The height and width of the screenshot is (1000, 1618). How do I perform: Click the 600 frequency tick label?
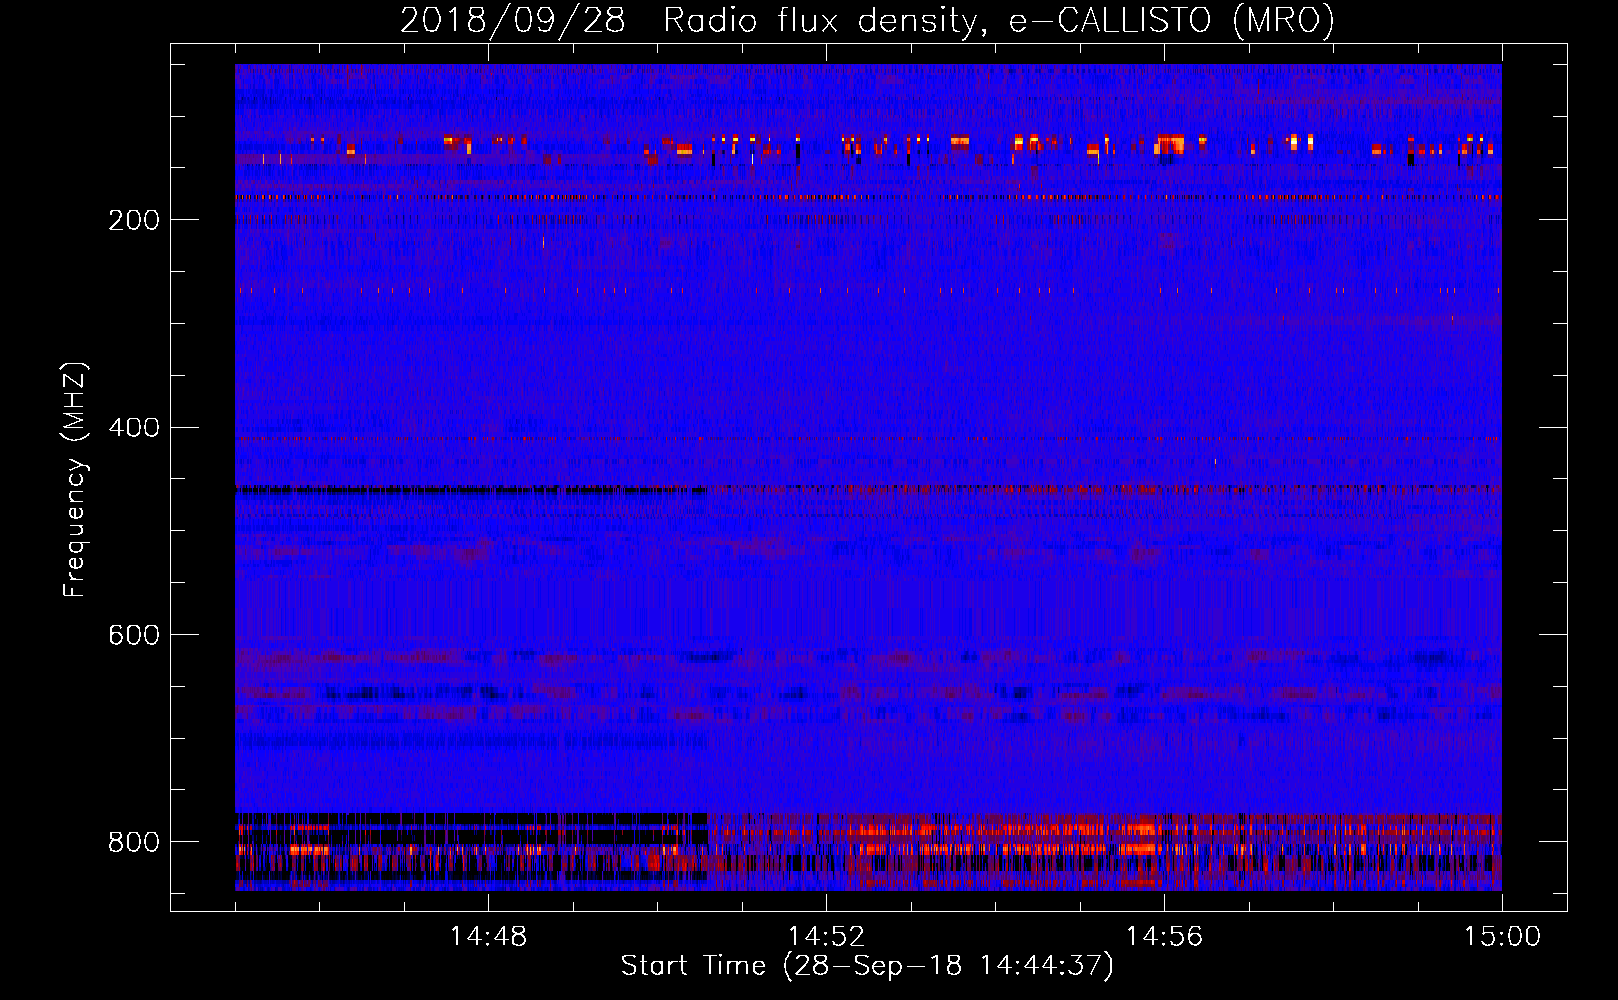tap(134, 635)
